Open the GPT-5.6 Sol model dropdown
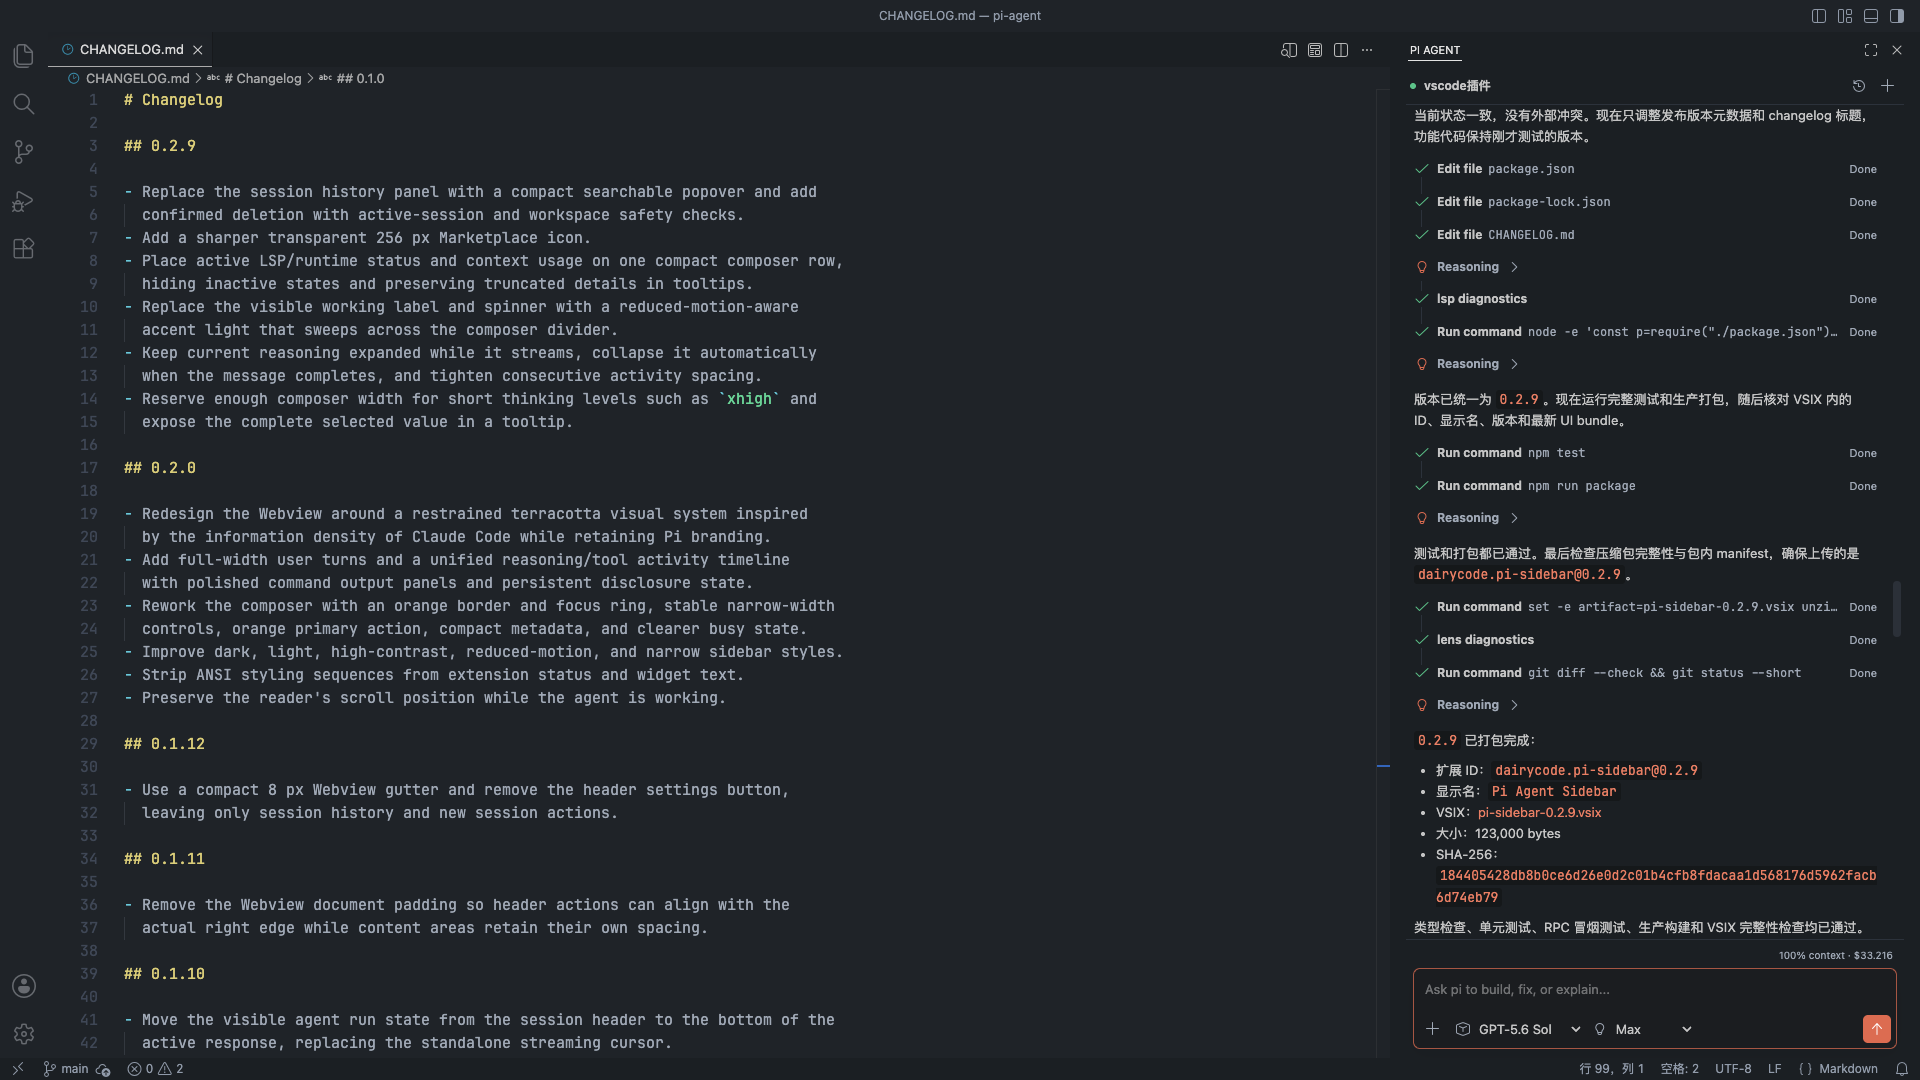The image size is (1920, 1080). point(1518,1029)
